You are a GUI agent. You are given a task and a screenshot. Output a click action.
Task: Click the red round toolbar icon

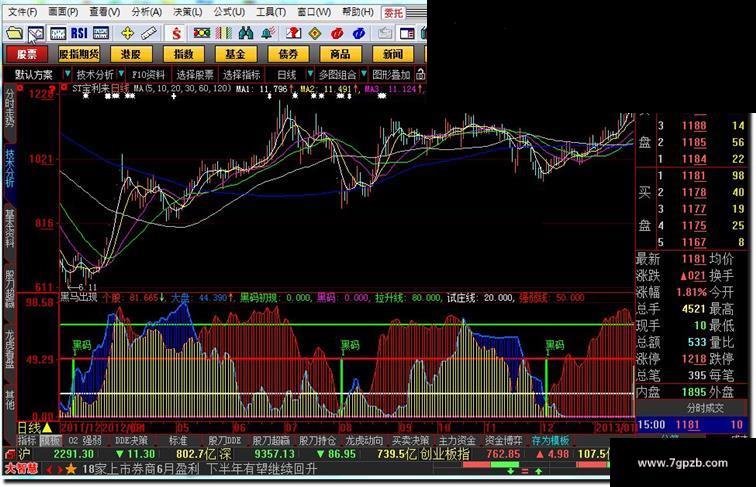point(337,33)
